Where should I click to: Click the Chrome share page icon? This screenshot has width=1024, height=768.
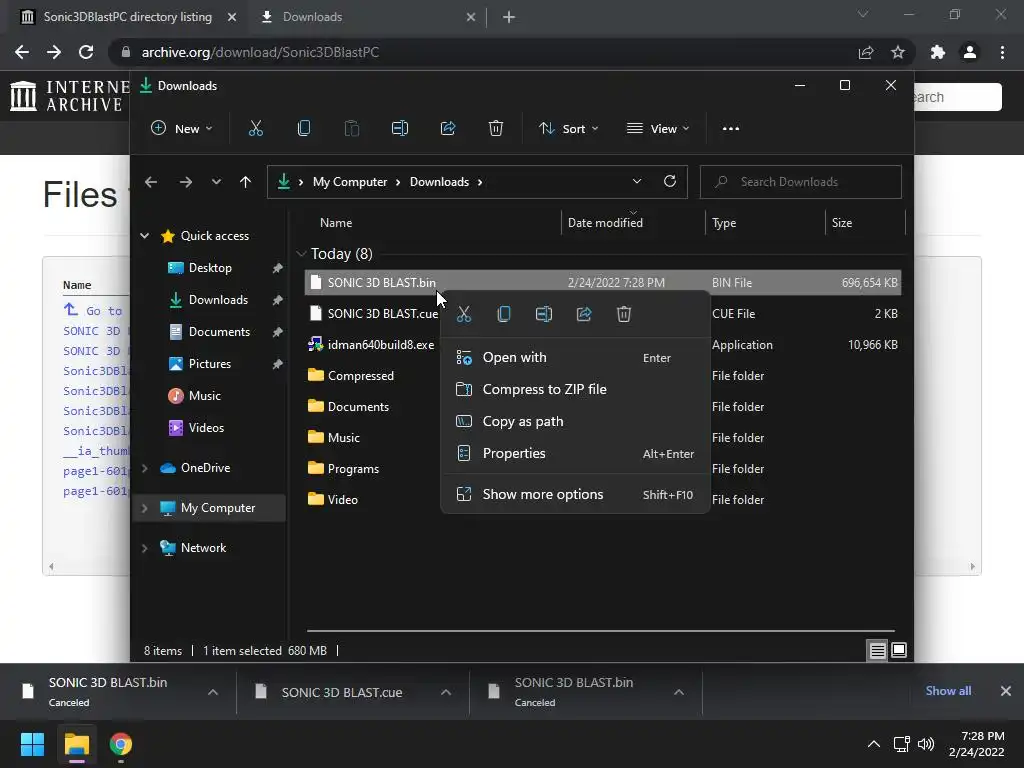(x=866, y=52)
